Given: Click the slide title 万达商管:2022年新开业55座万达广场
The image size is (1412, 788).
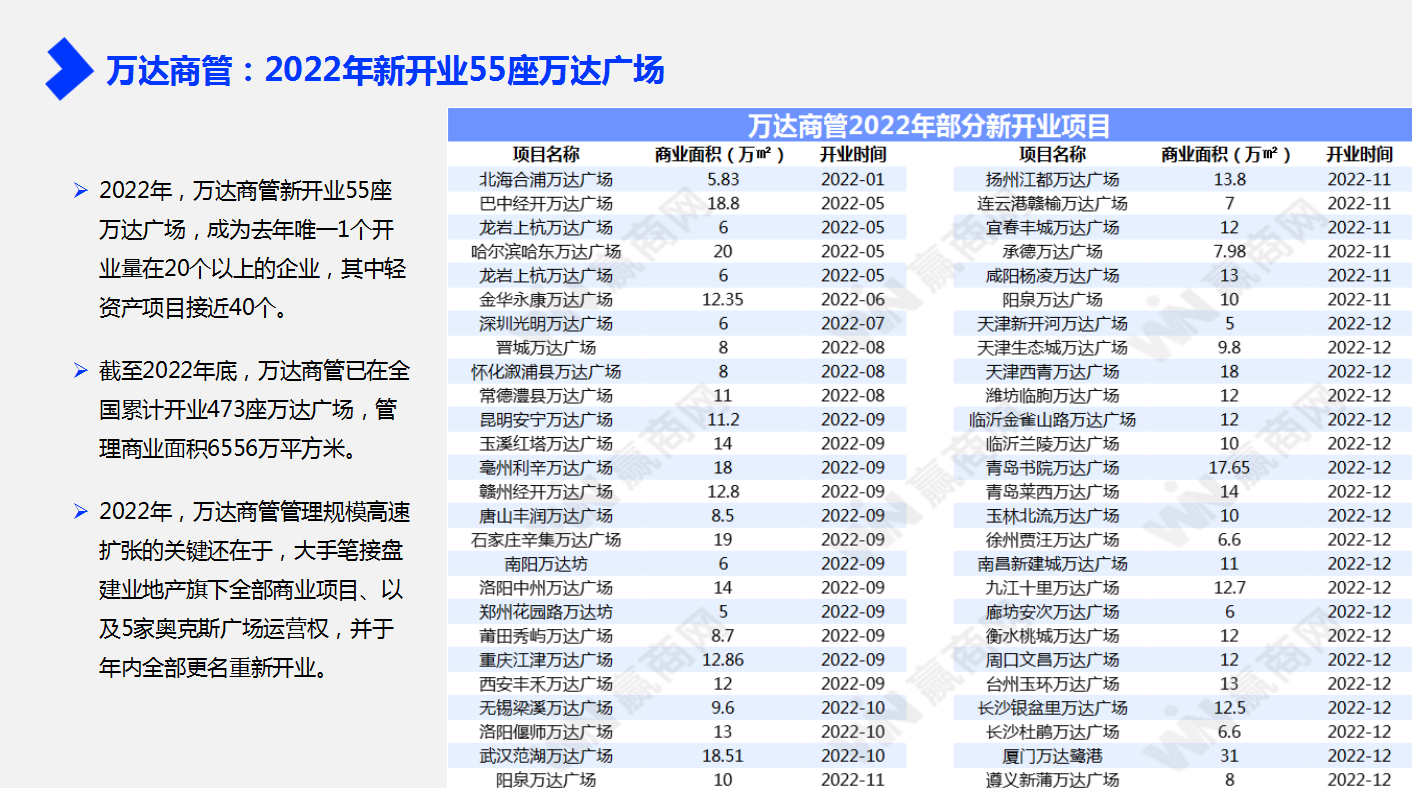Looking at the screenshot, I should pyautogui.click(x=385, y=70).
